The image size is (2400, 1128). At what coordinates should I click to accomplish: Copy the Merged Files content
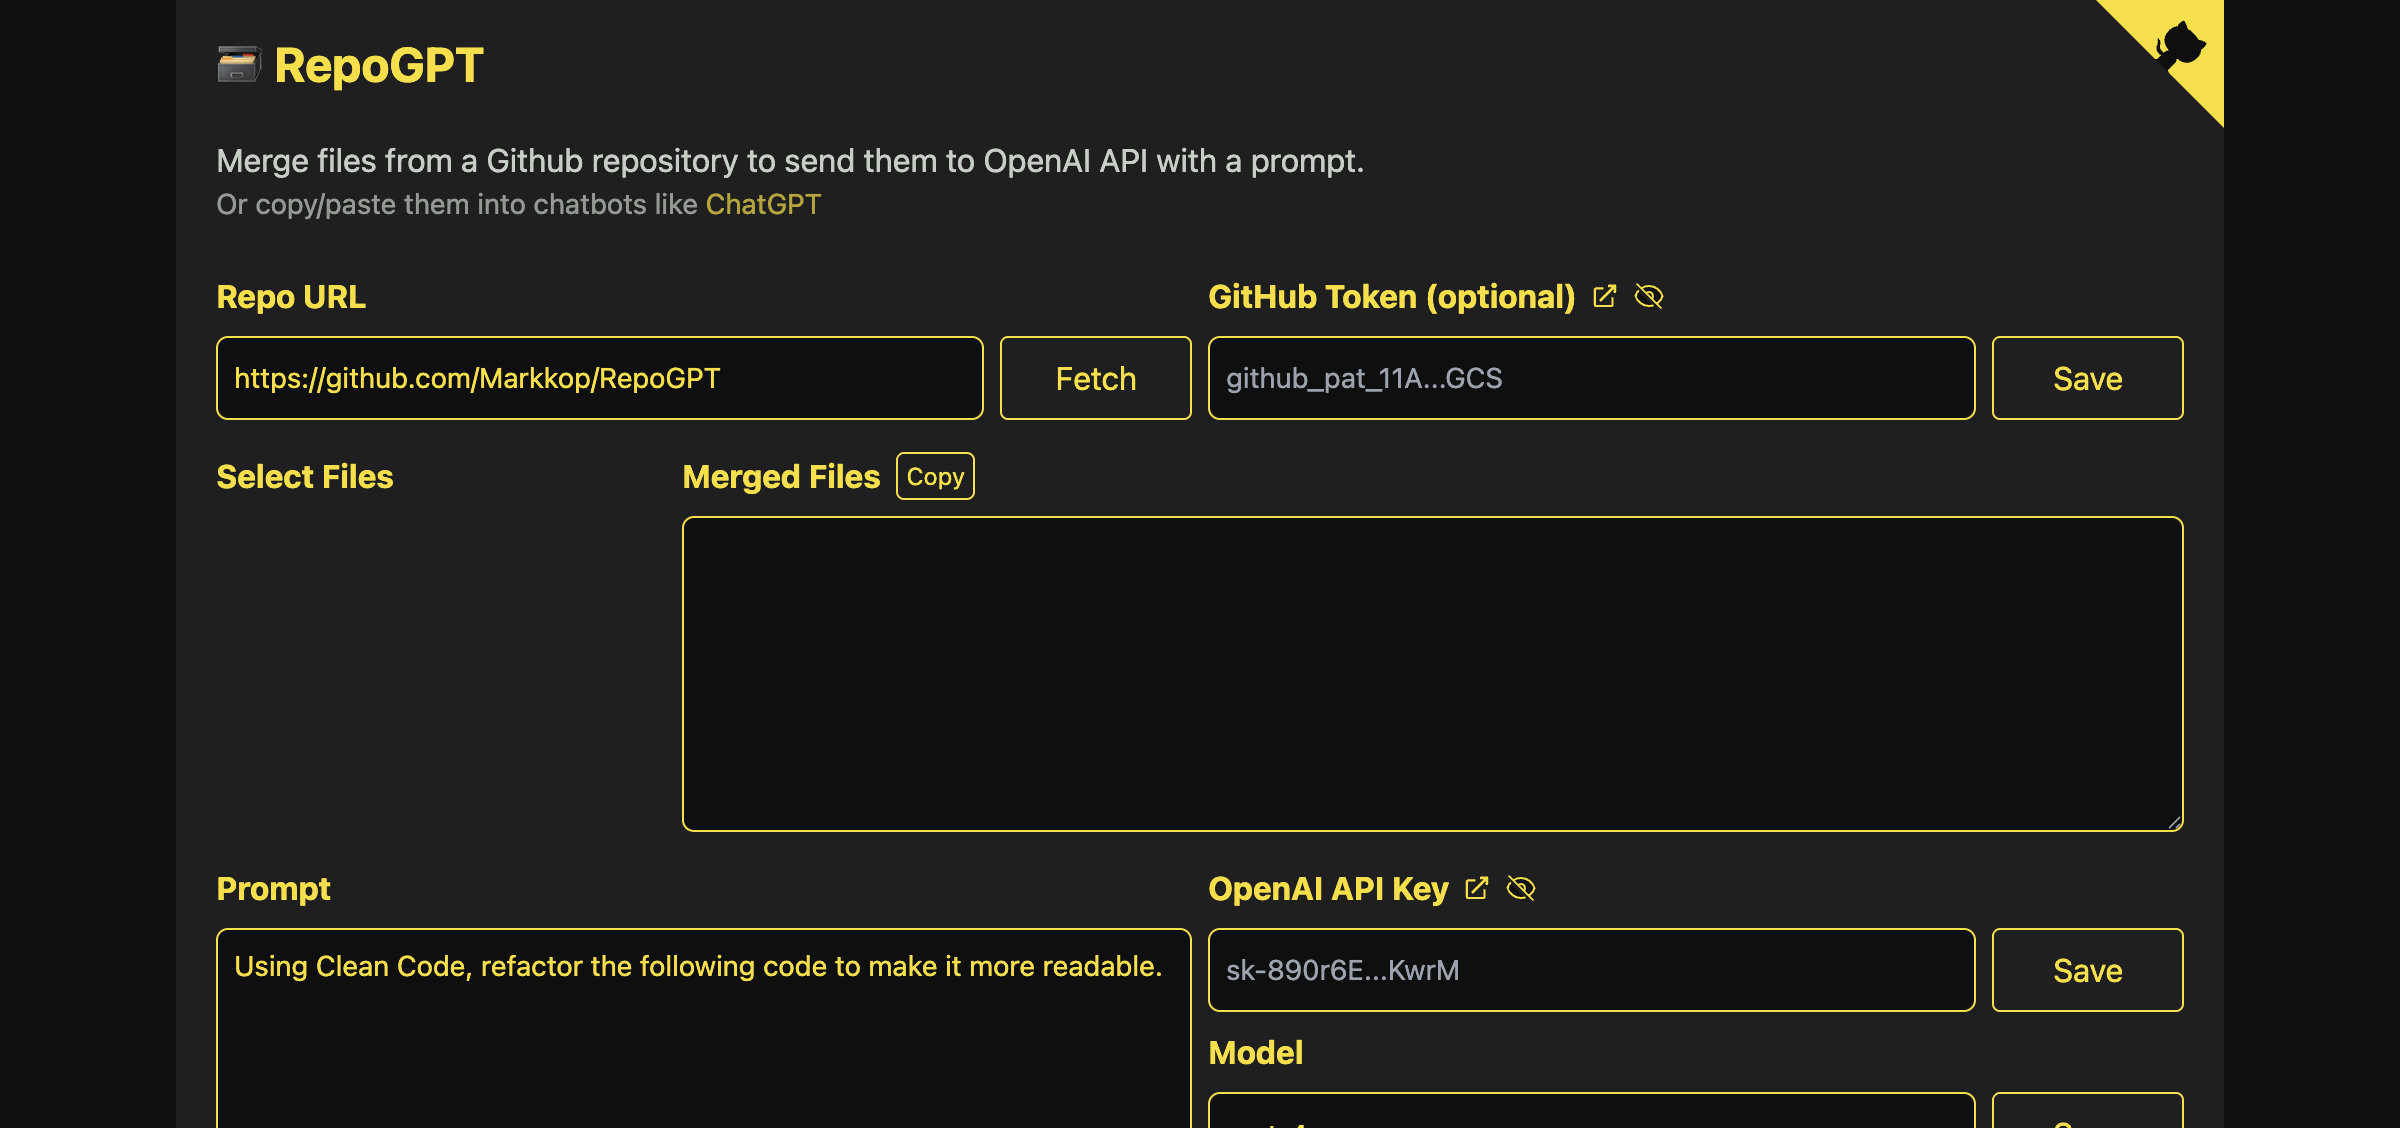(934, 476)
